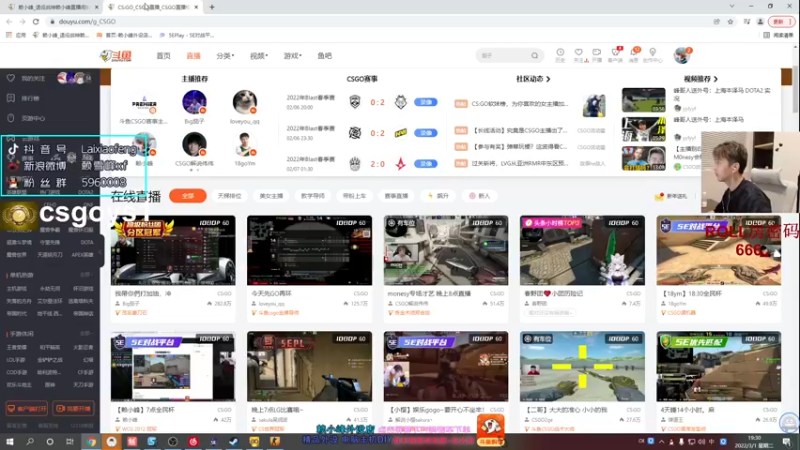Open the third left-sidebar item below 排行榜
800x450 pixels.
click(33, 118)
